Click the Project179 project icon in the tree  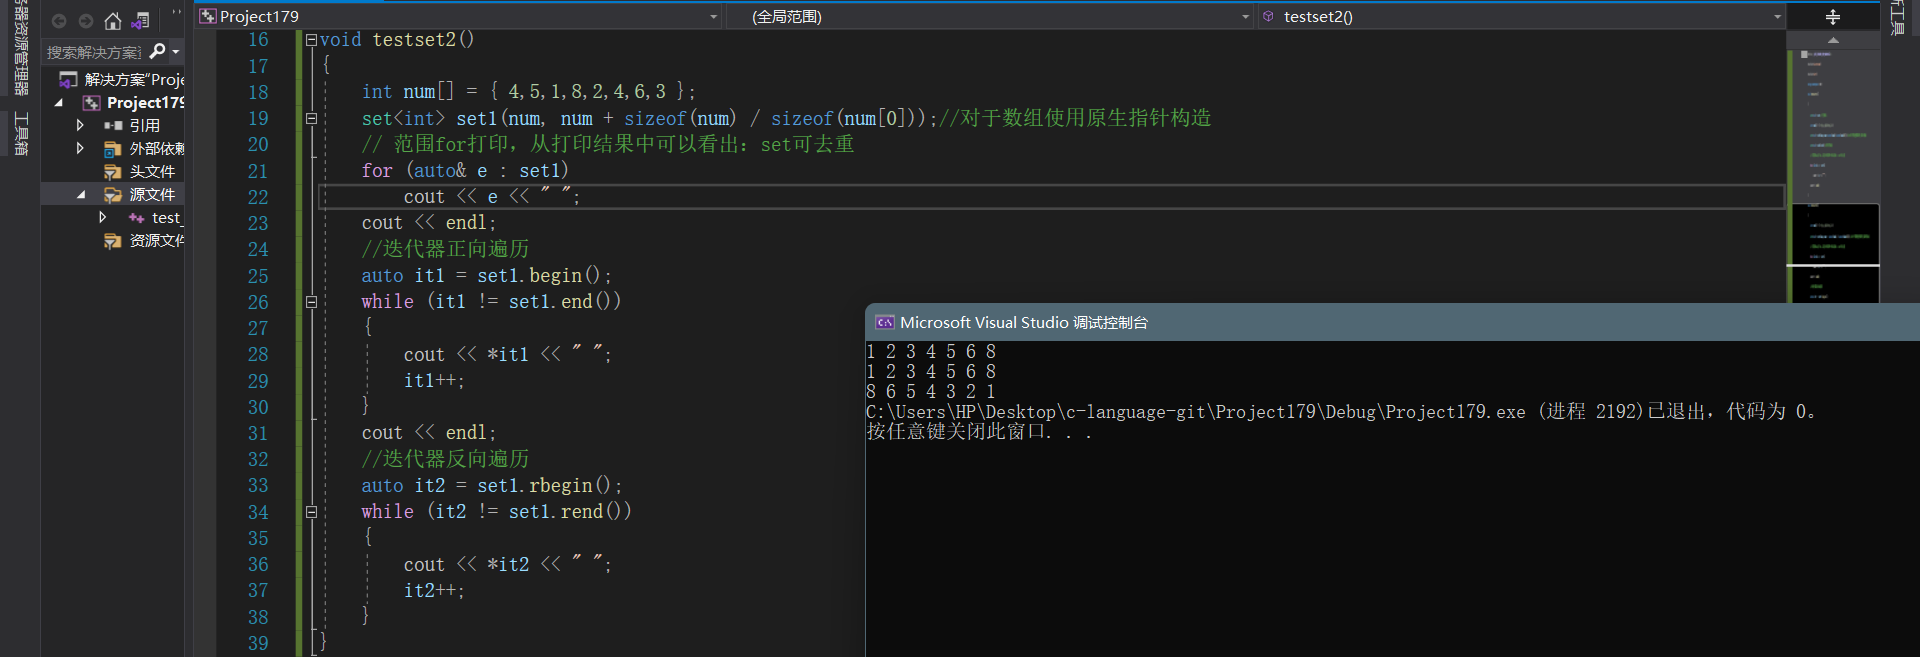tap(91, 103)
